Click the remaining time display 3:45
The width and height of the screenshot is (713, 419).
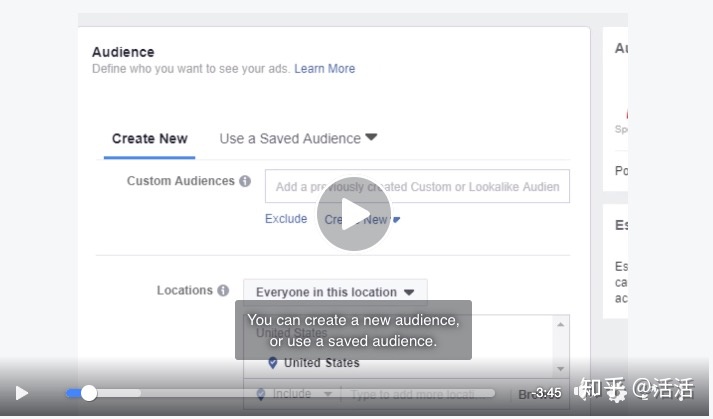click(546, 393)
